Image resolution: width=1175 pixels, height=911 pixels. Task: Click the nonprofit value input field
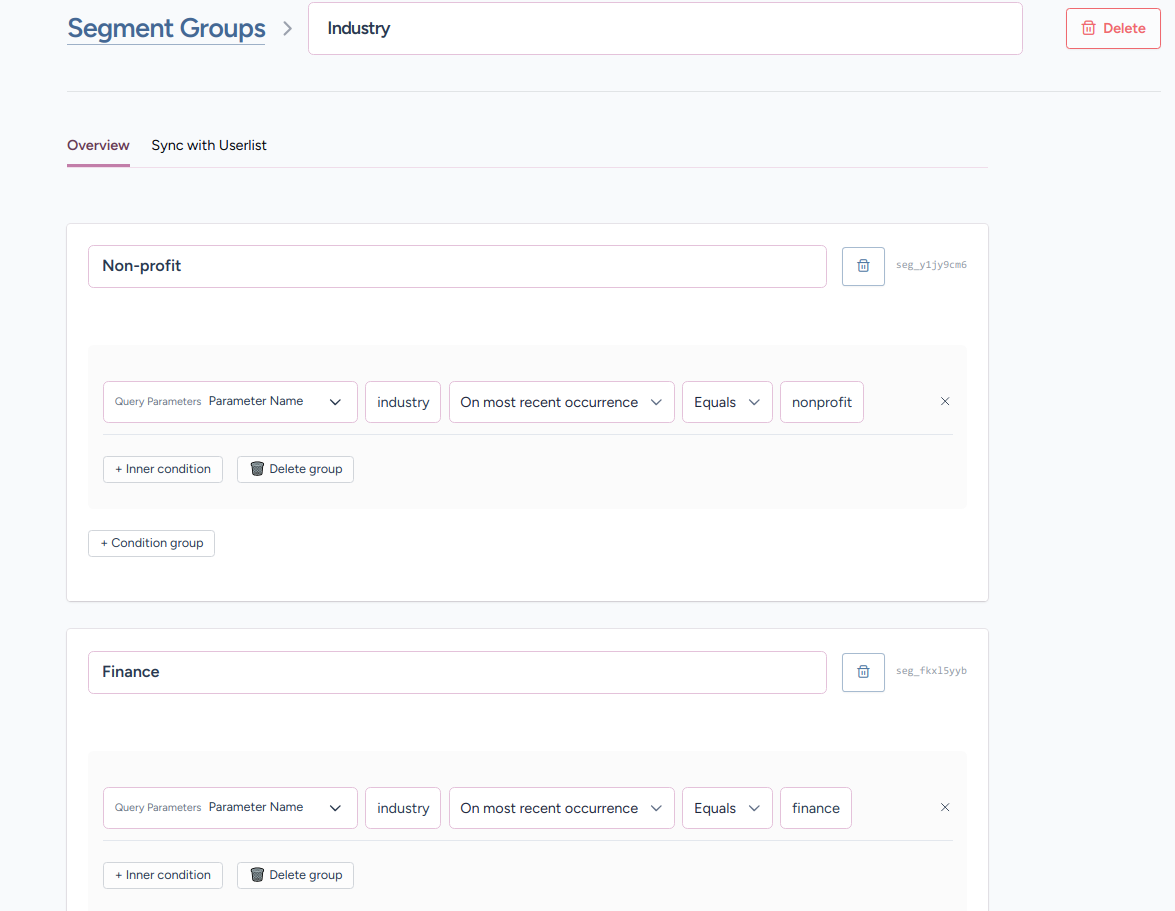click(821, 402)
